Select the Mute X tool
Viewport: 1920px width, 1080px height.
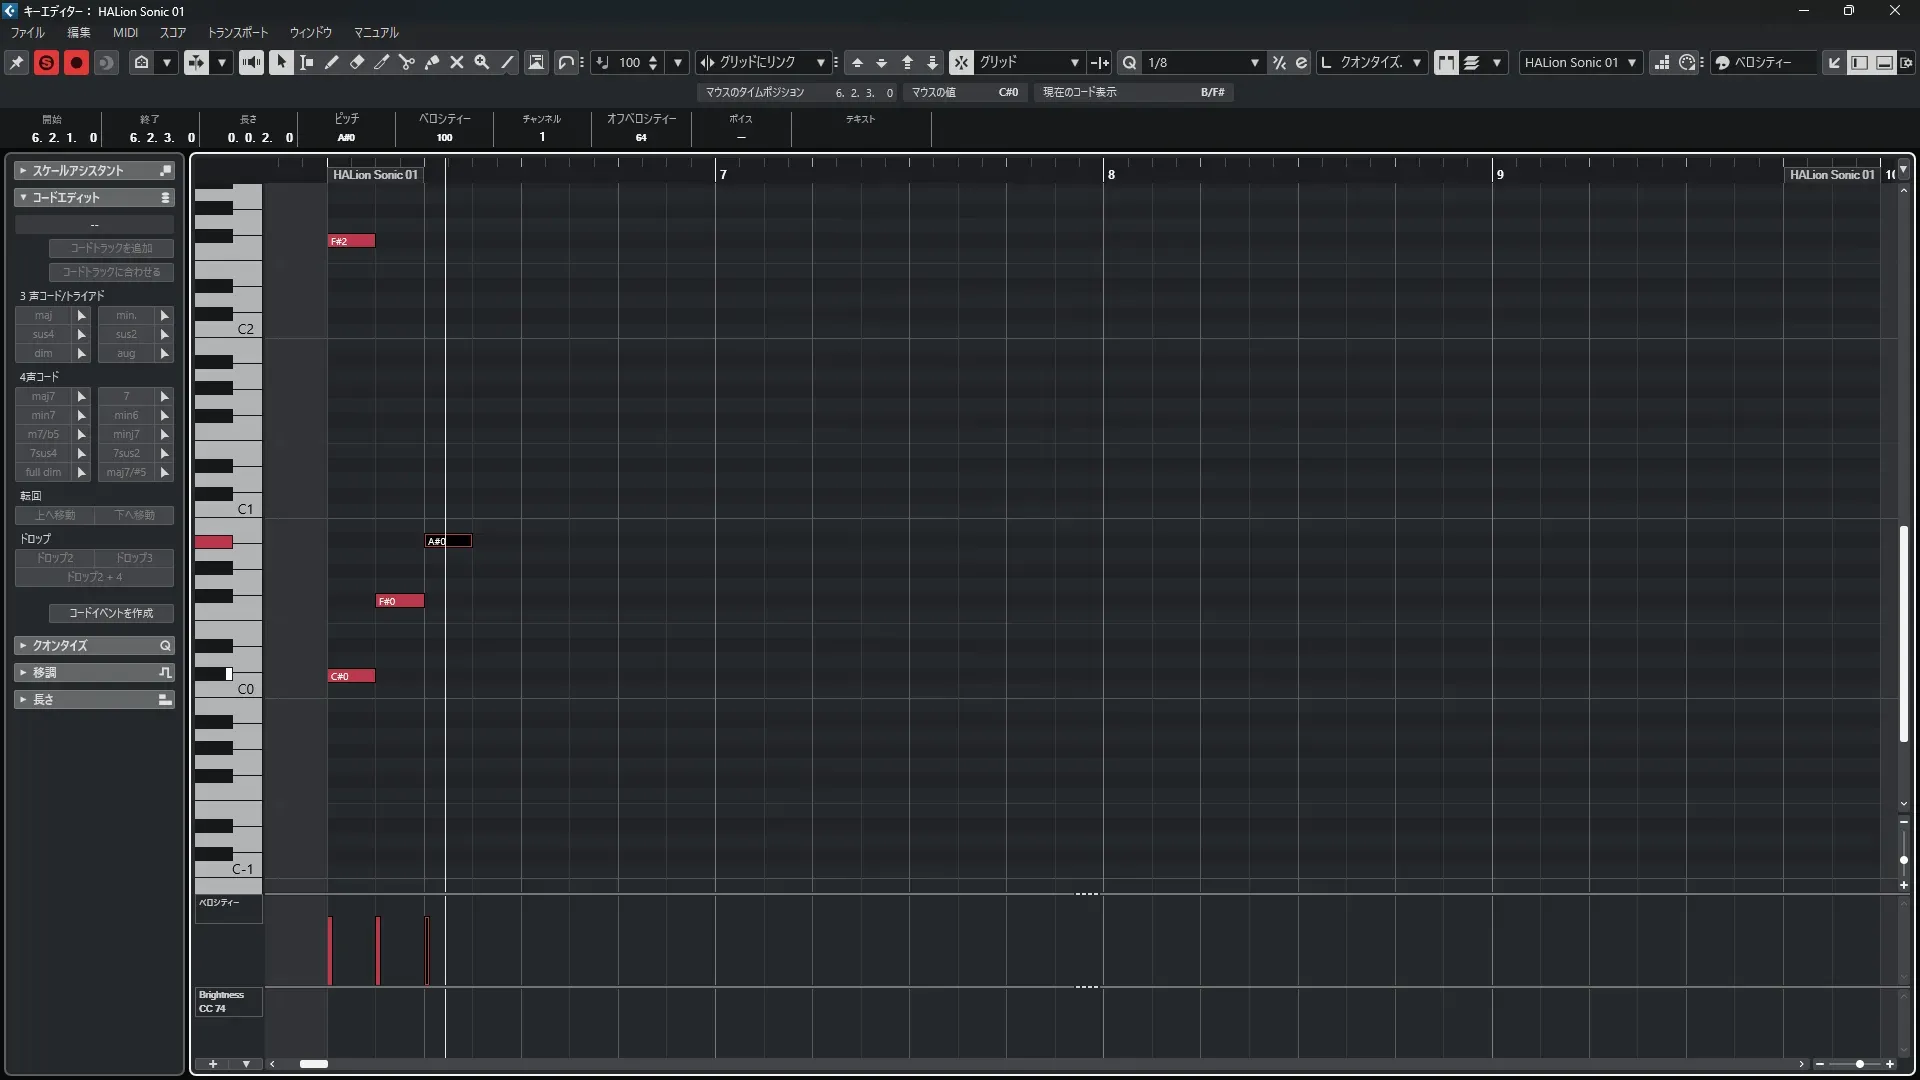tap(457, 62)
